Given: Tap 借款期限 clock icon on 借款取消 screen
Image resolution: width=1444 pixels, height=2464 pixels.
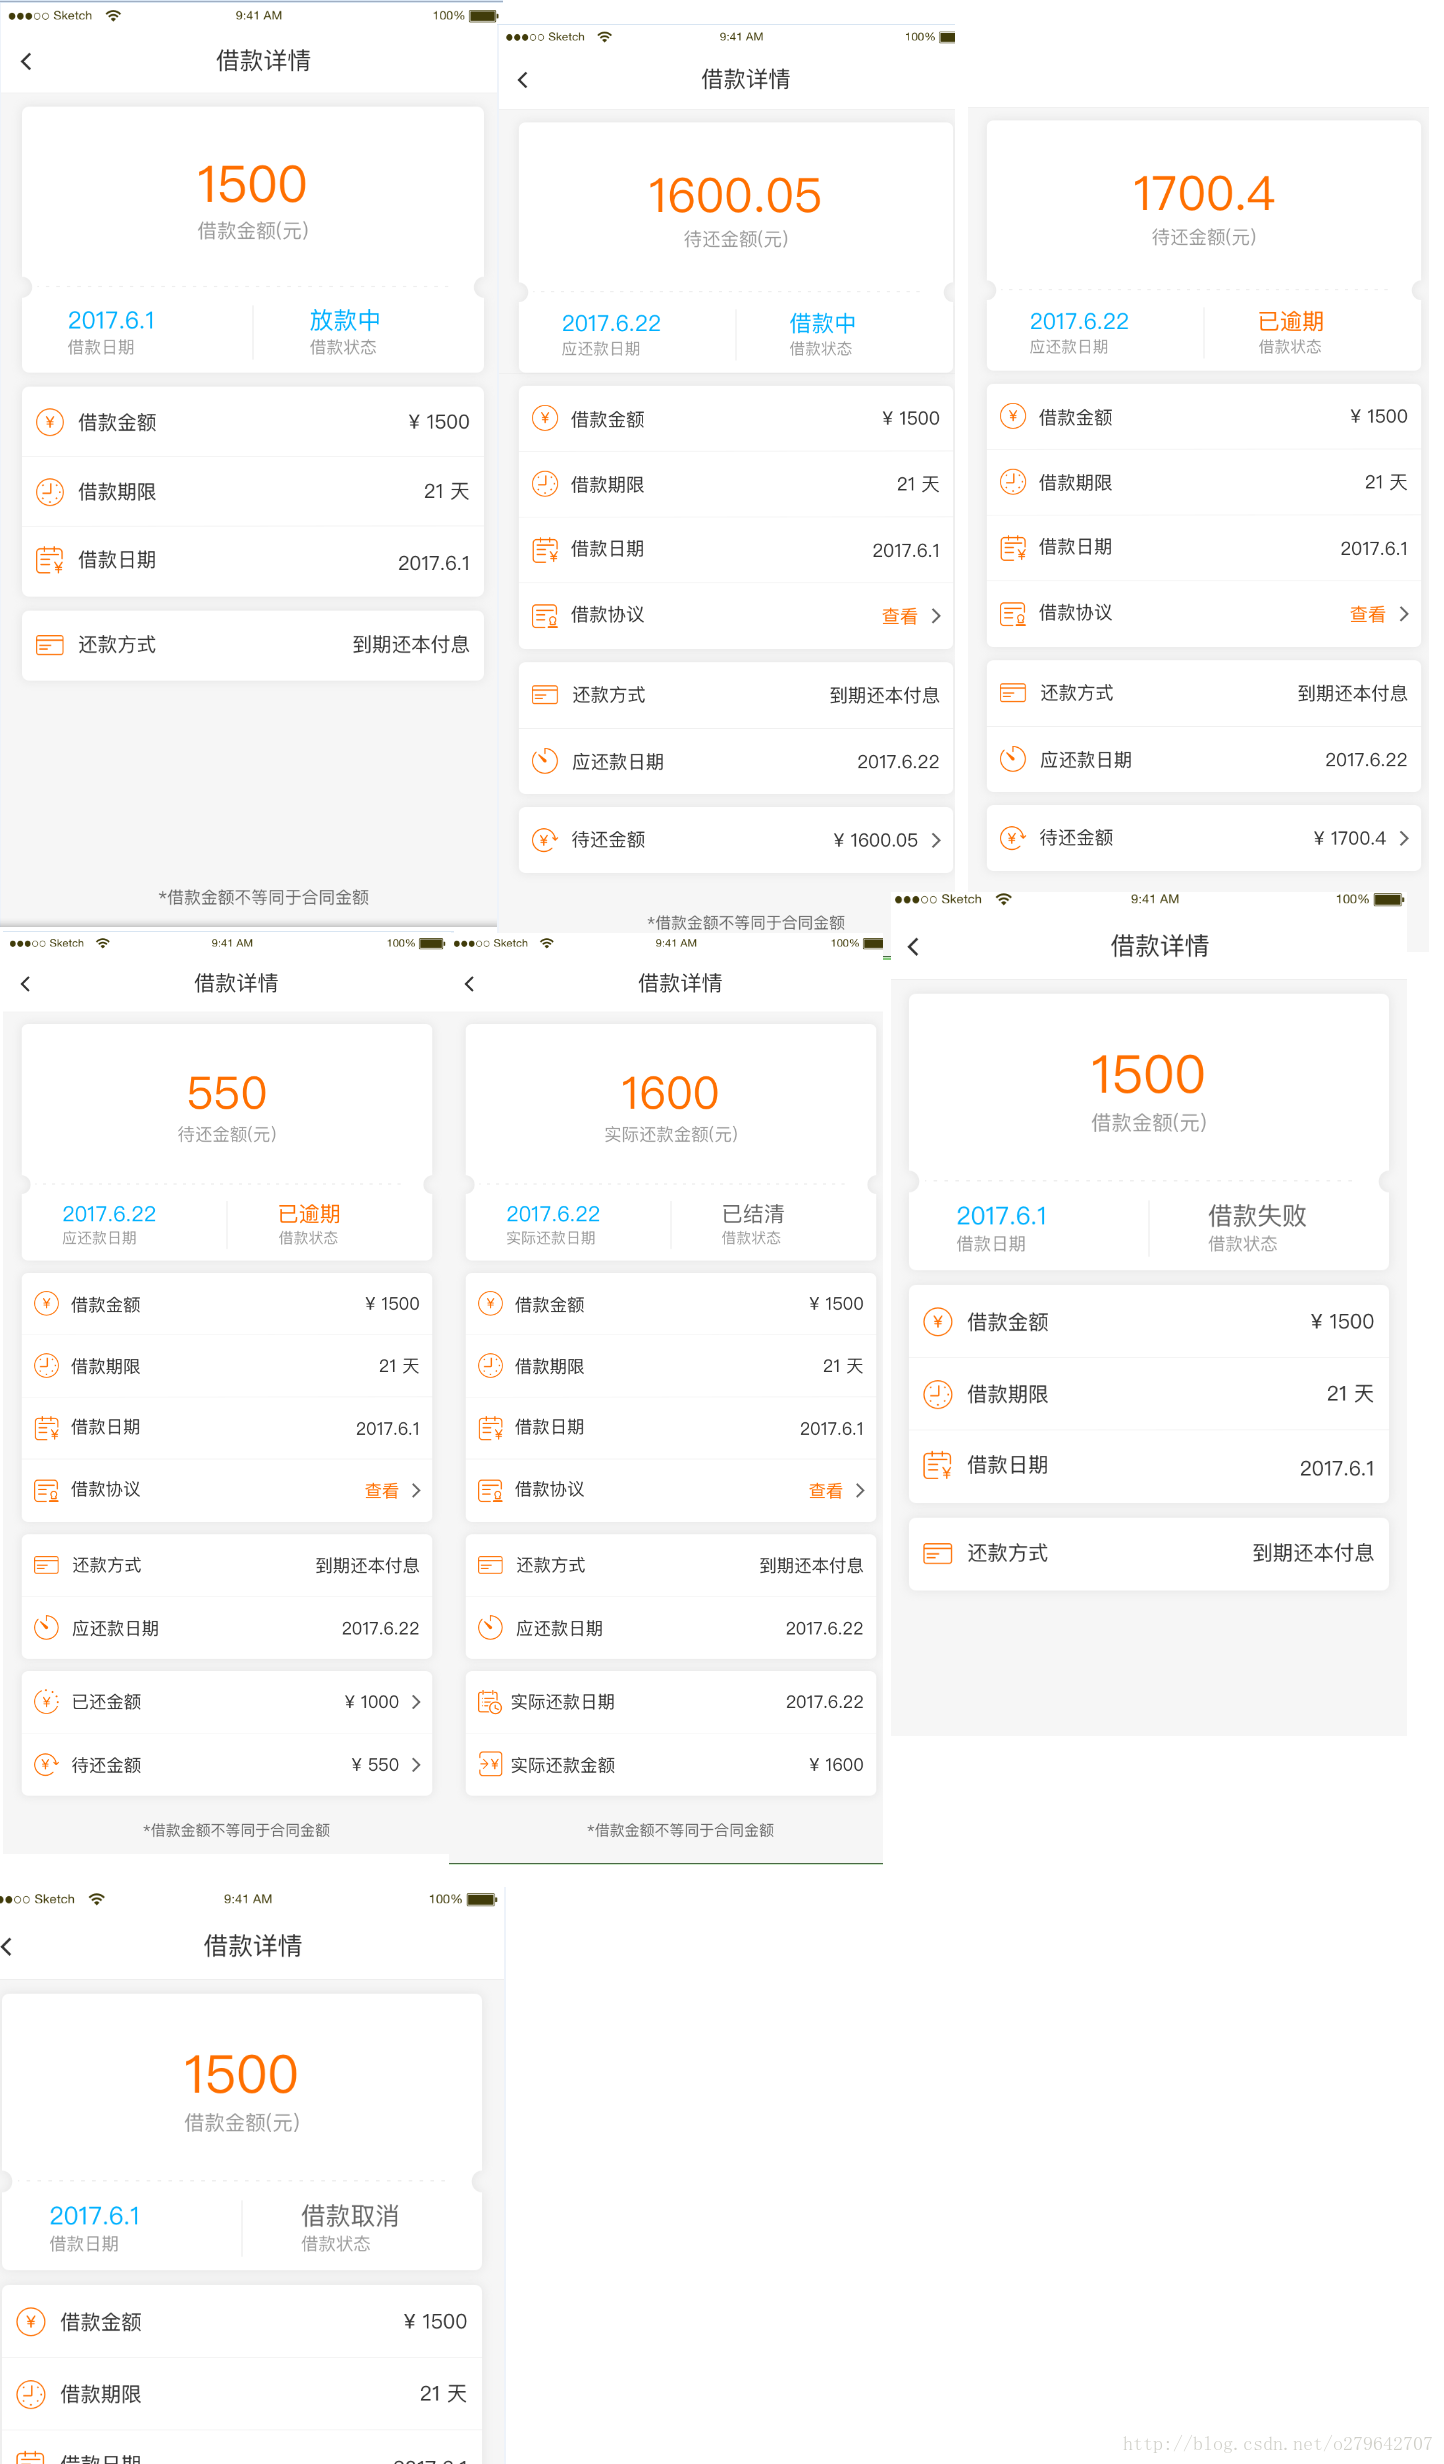Looking at the screenshot, I should tap(31, 2394).
